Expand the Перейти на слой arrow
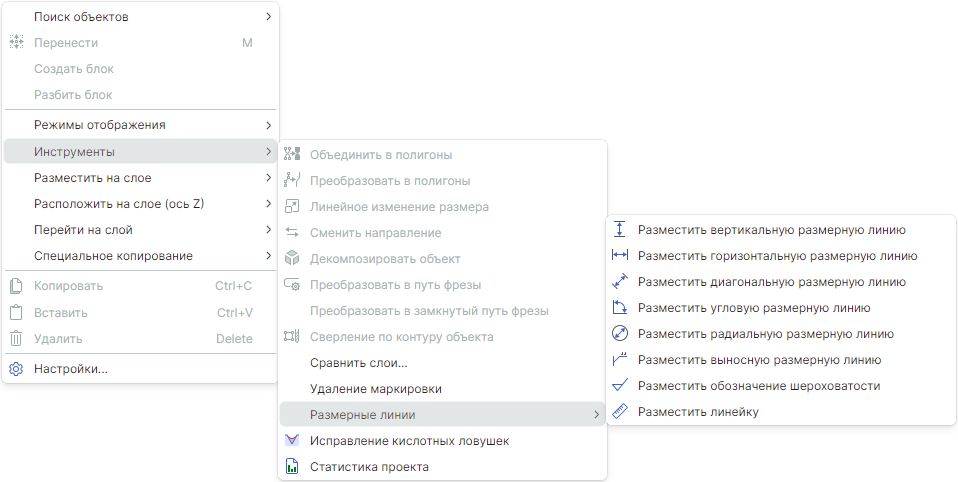This screenshot has width=958, height=482. pyautogui.click(x=269, y=230)
